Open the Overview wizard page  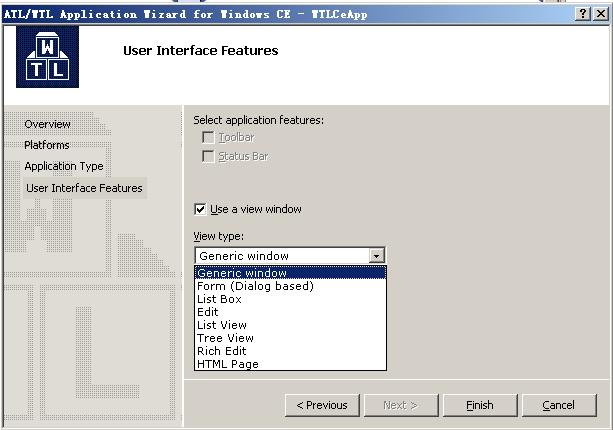(x=47, y=124)
